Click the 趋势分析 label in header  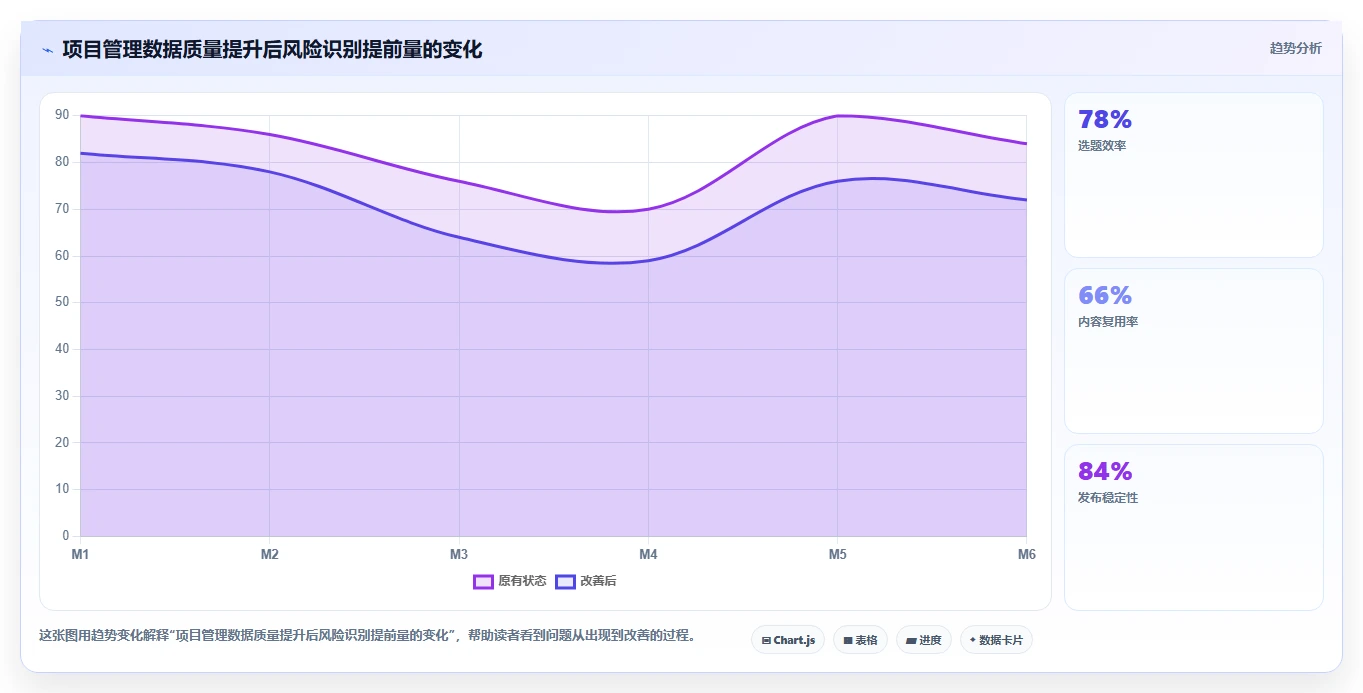click(1295, 48)
